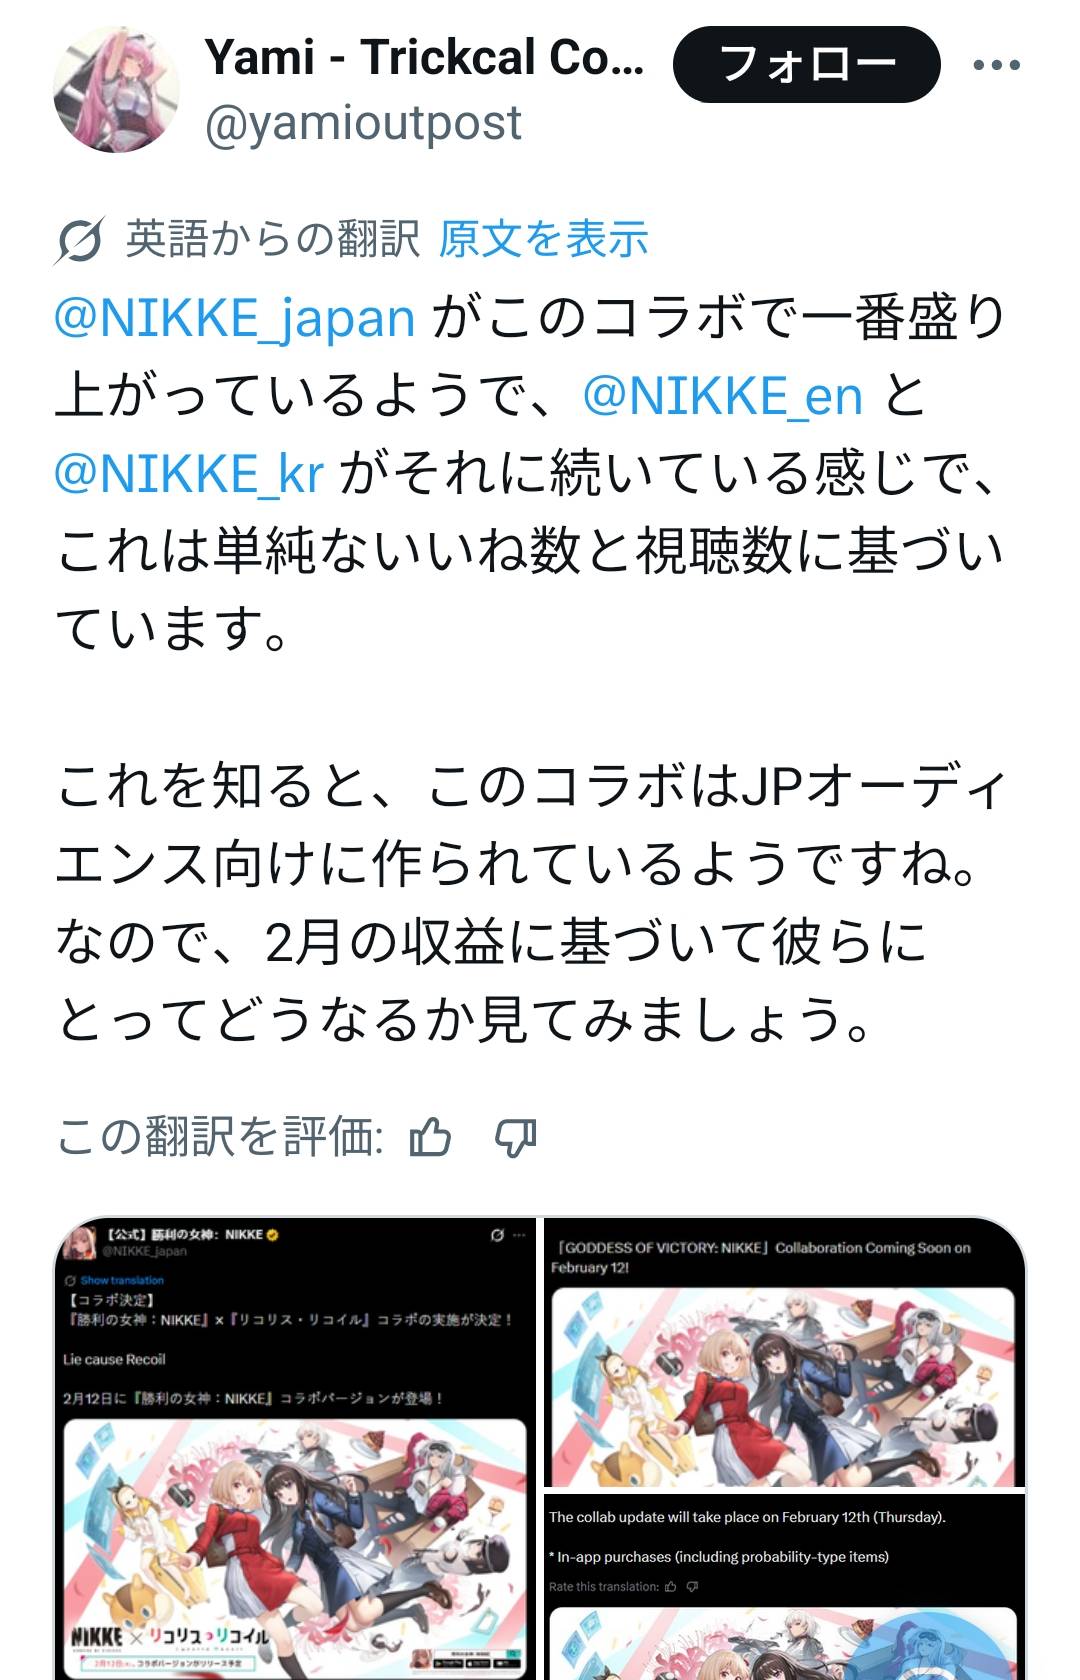
Task: Tap the @yamioutpost handle
Action: pyautogui.click(x=363, y=123)
